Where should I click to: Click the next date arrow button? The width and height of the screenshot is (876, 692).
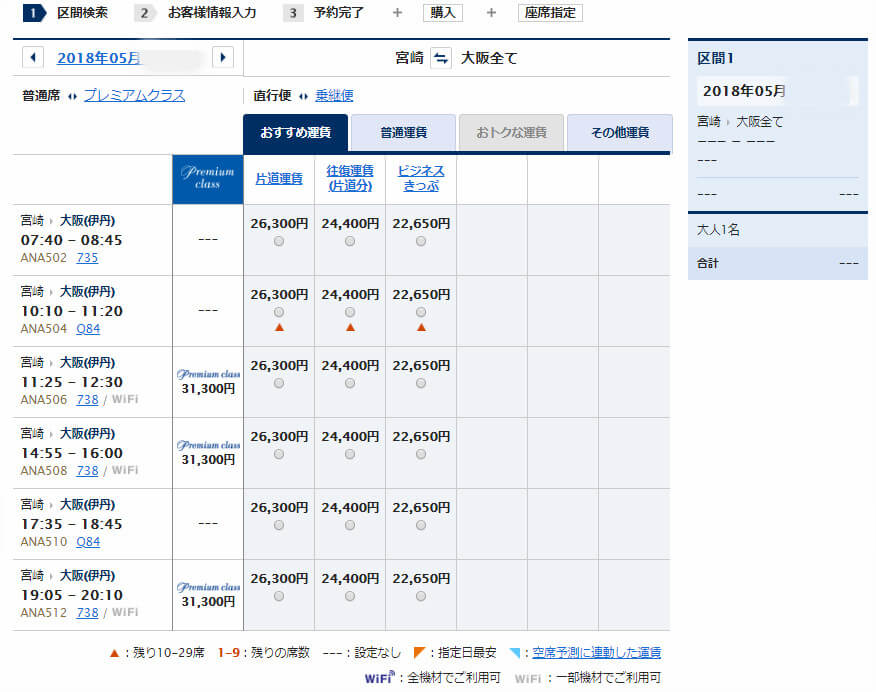tap(223, 58)
